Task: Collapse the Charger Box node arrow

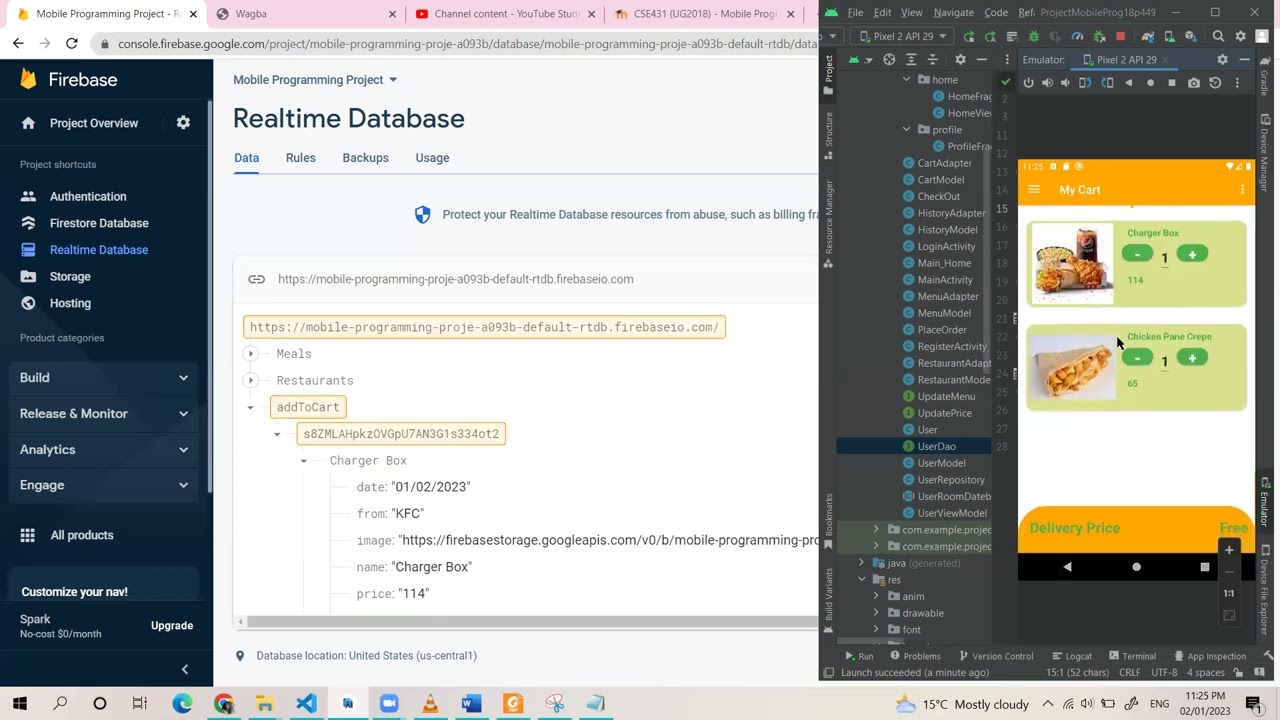Action: tap(304, 460)
